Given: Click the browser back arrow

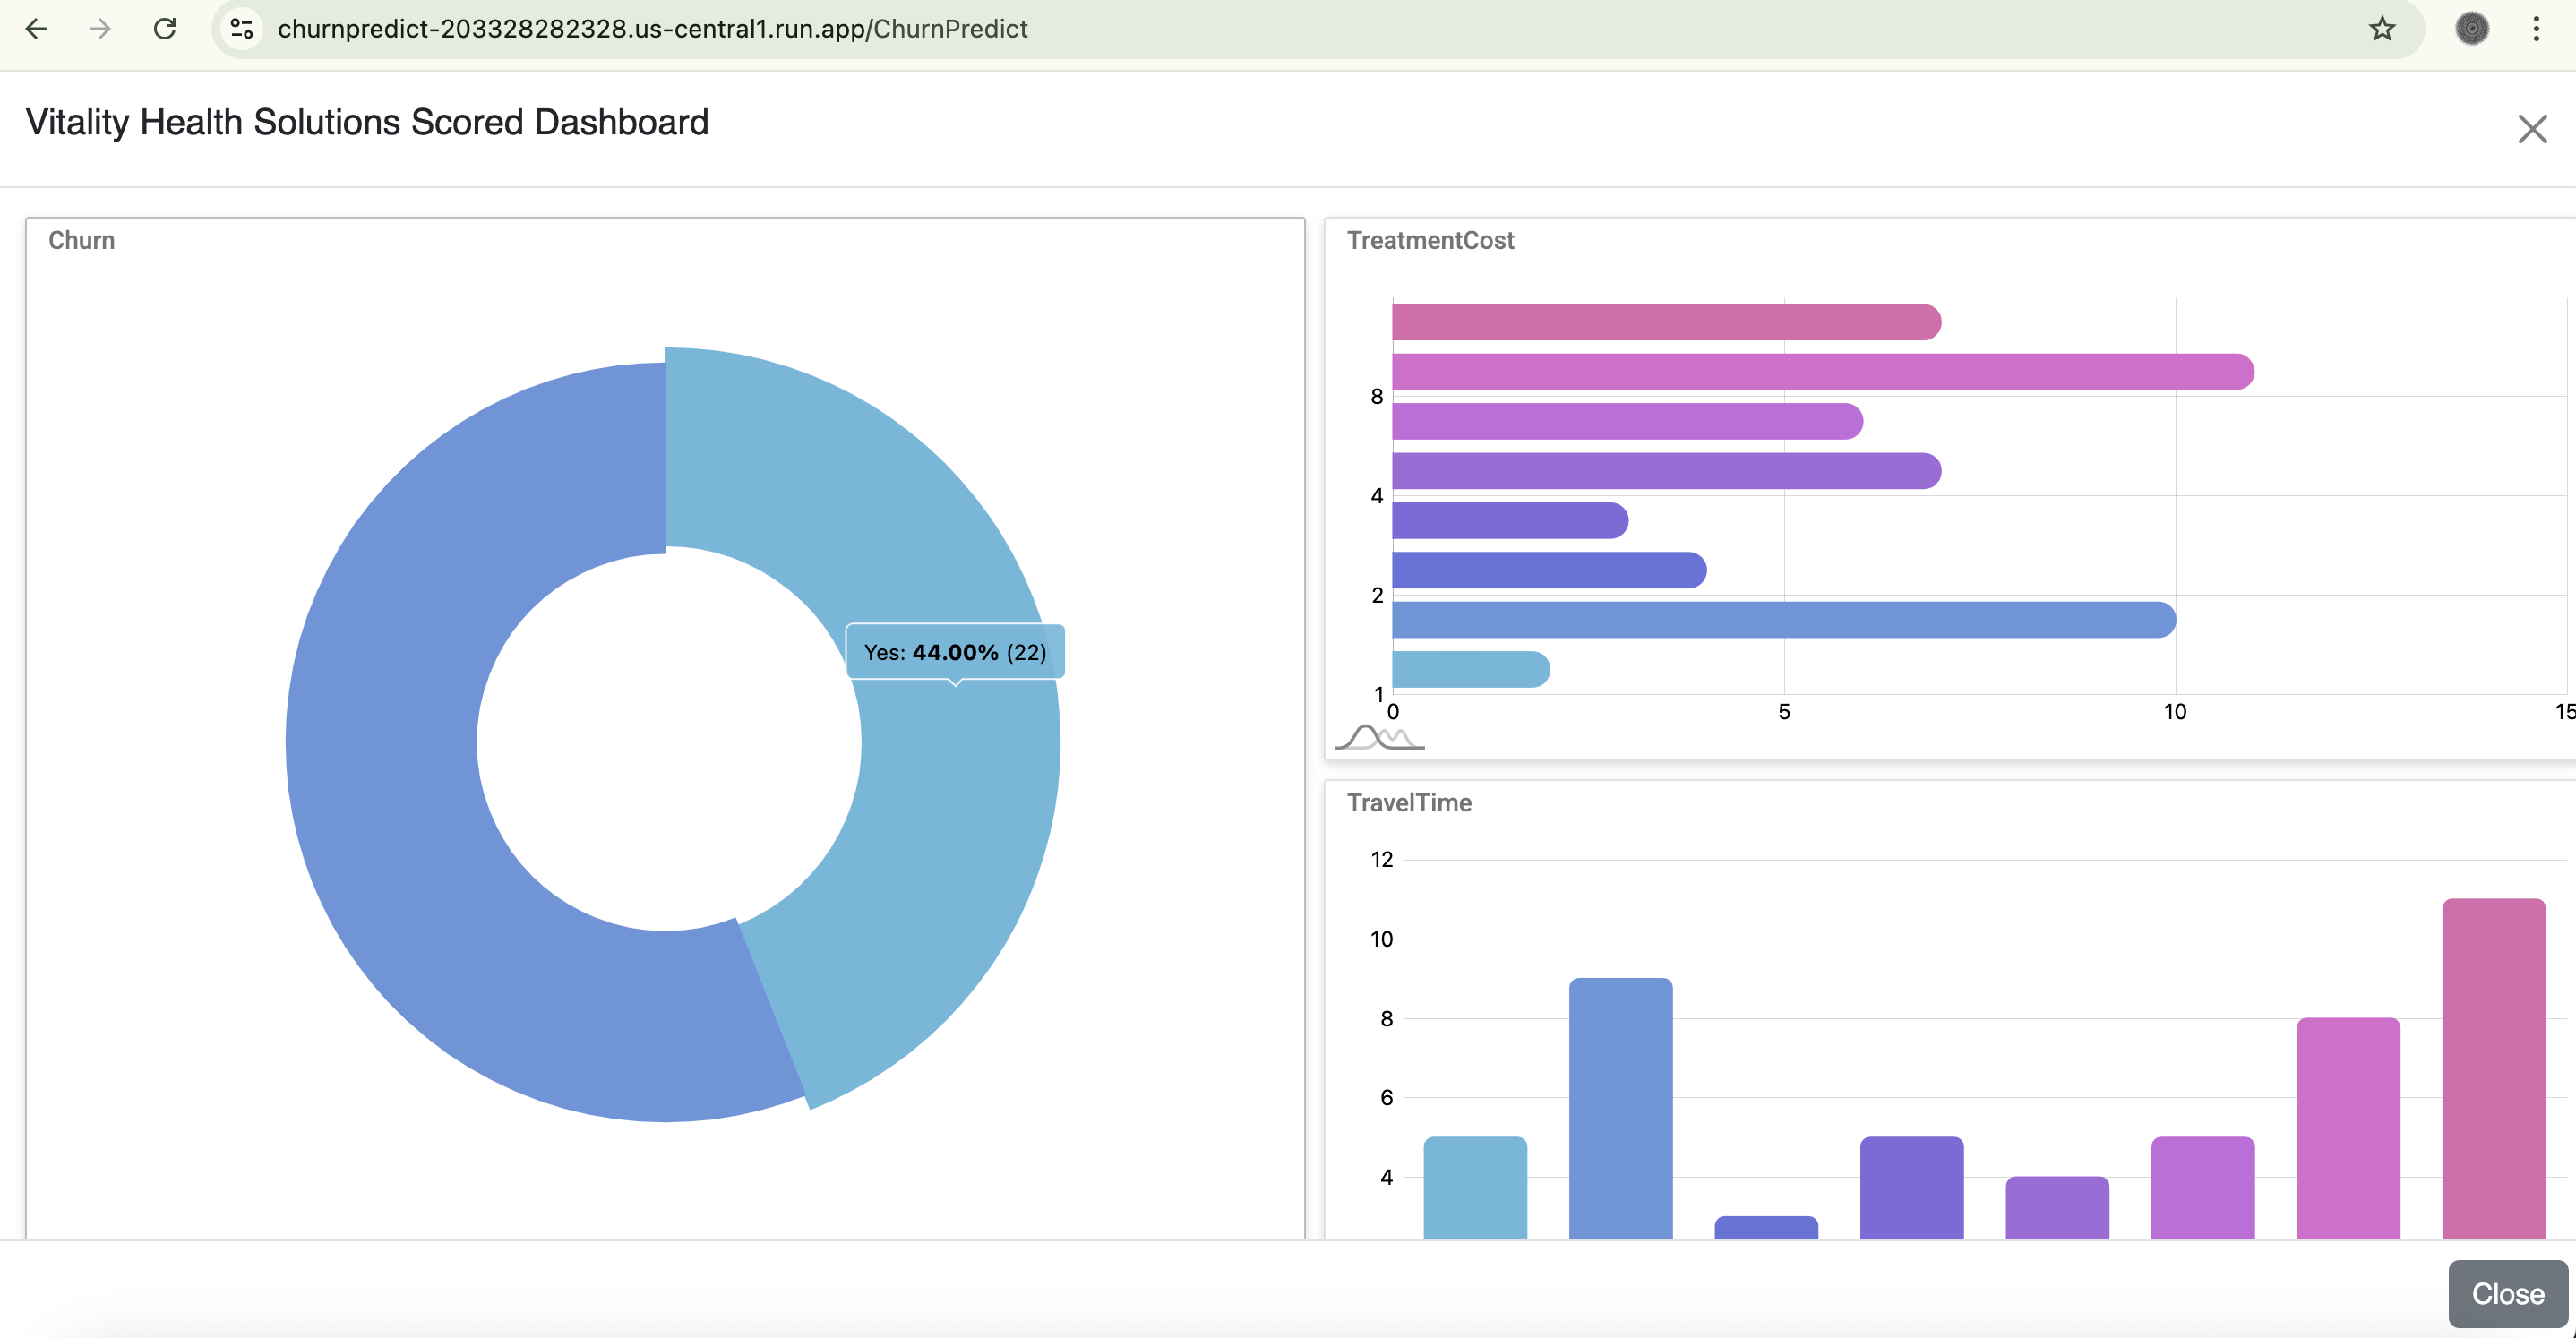Looking at the screenshot, I should click(x=36, y=29).
